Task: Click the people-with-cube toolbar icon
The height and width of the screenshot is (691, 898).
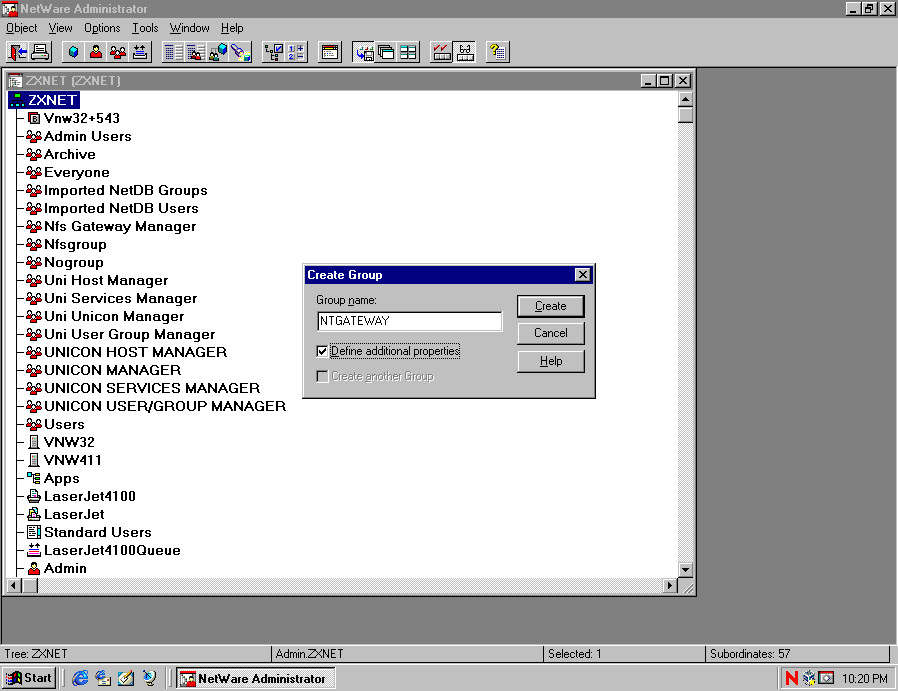Action: 218,52
